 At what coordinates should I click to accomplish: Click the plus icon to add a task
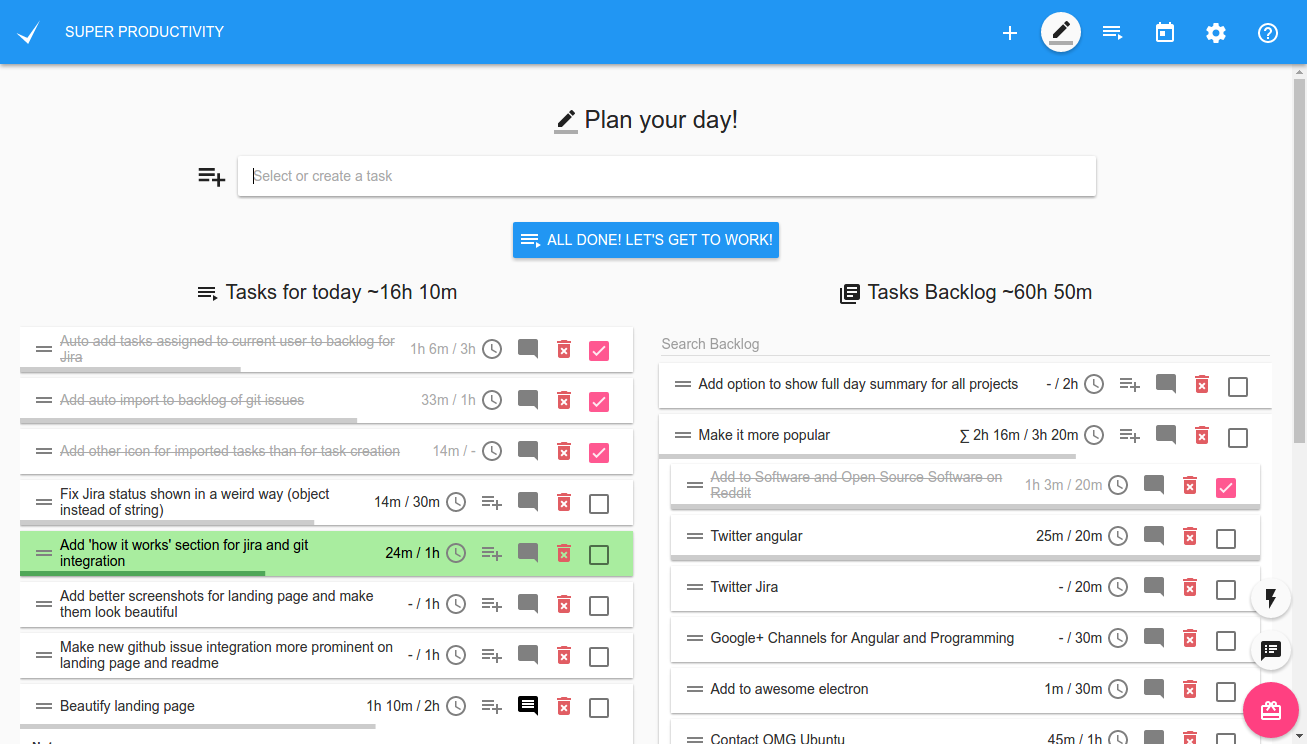click(x=1010, y=33)
